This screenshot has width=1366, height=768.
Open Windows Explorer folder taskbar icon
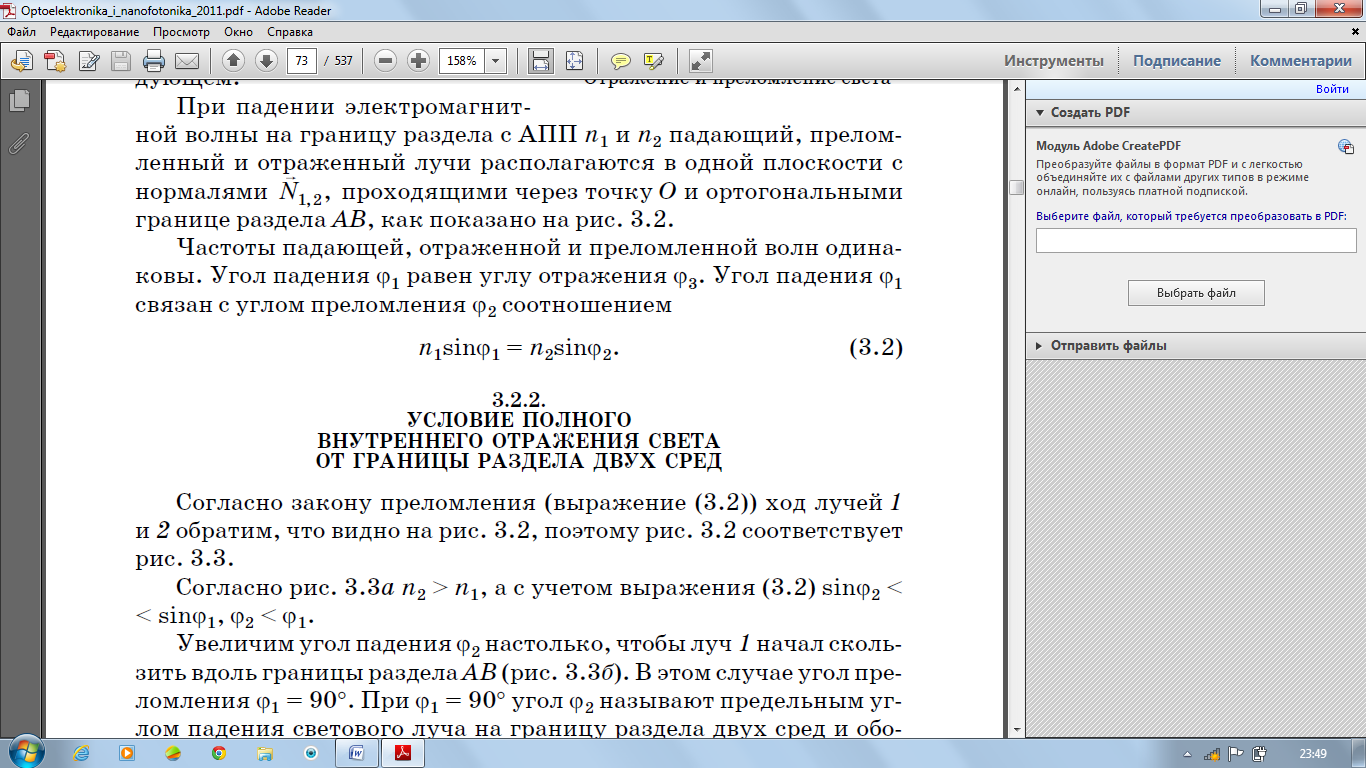pos(265,753)
